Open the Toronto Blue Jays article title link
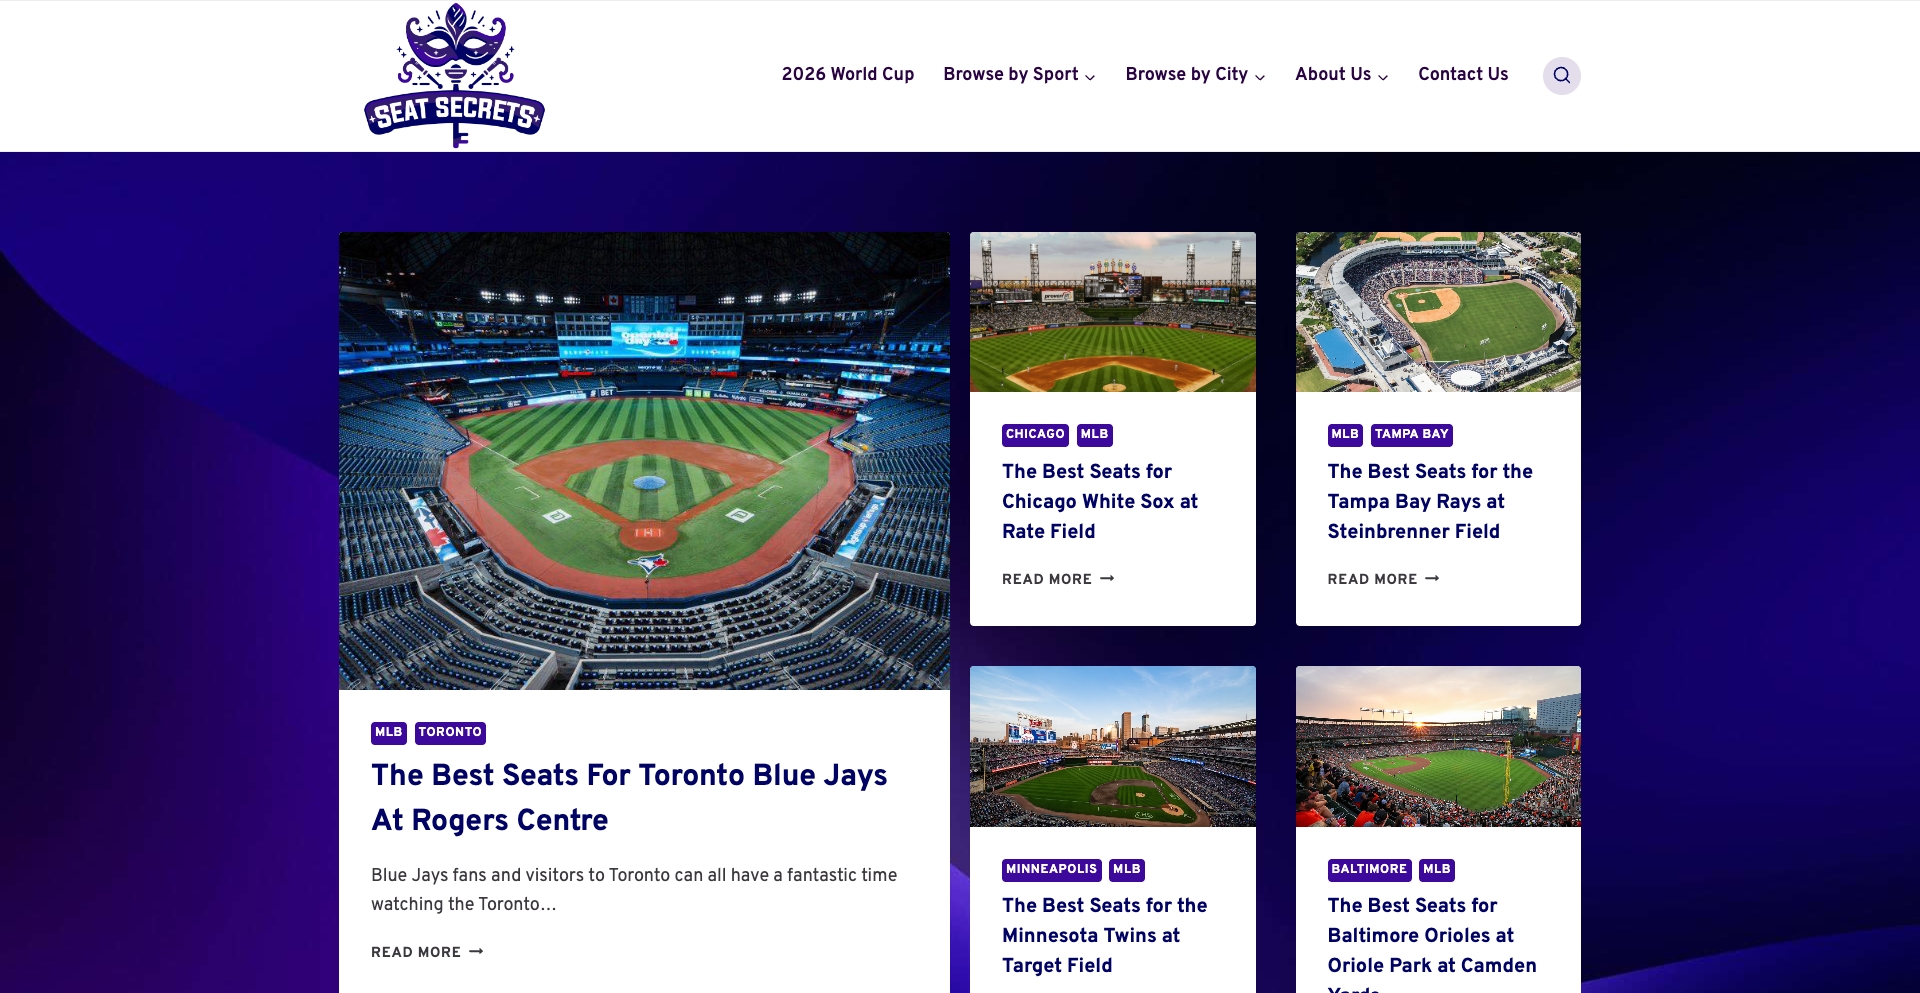This screenshot has width=1920, height=993. (629, 798)
